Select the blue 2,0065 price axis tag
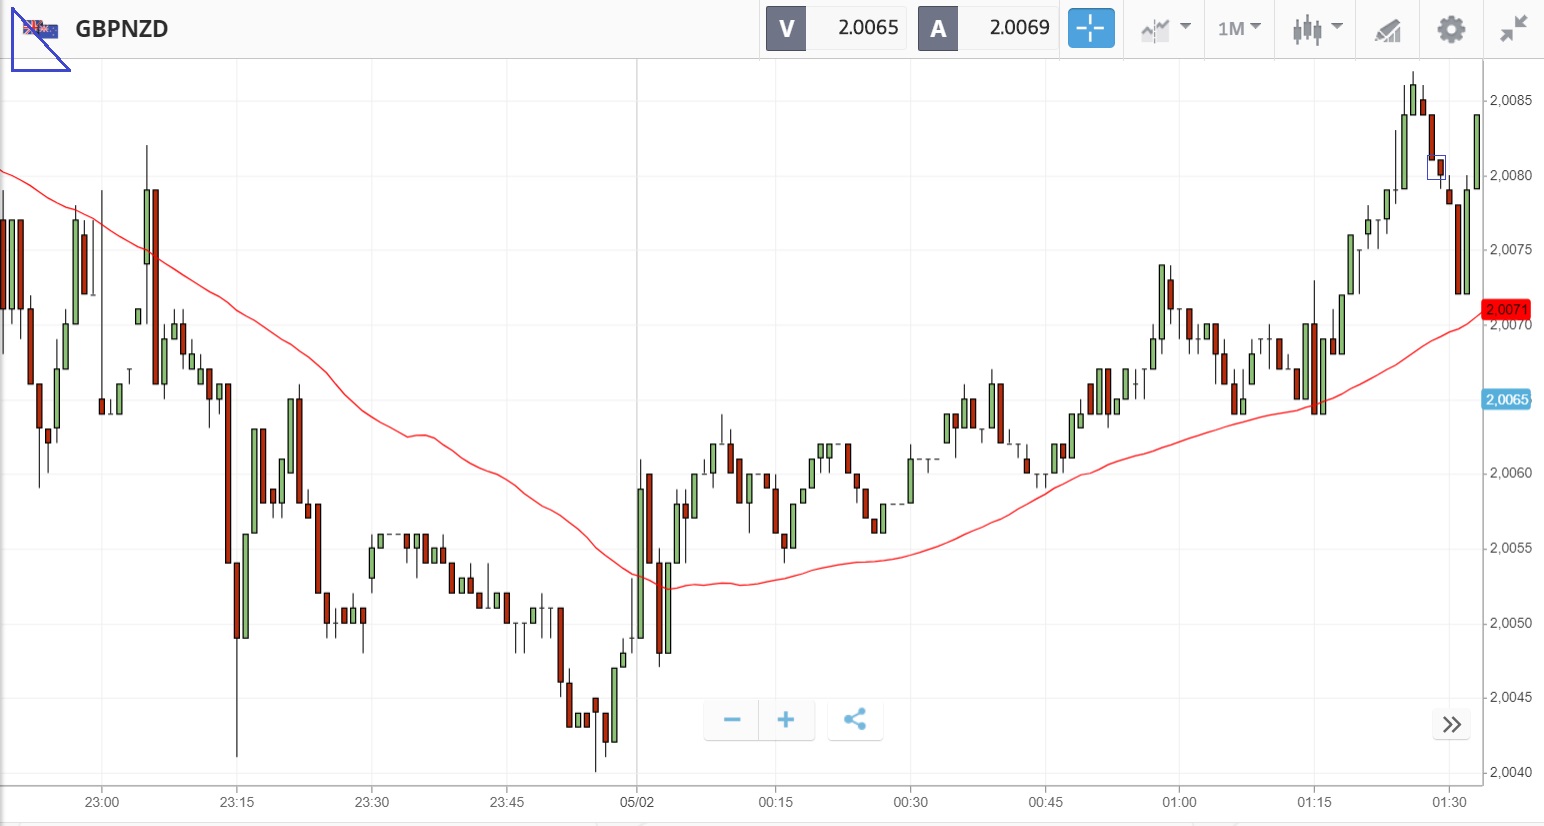This screenshot has width=1544, height=826. [1506, 400]
